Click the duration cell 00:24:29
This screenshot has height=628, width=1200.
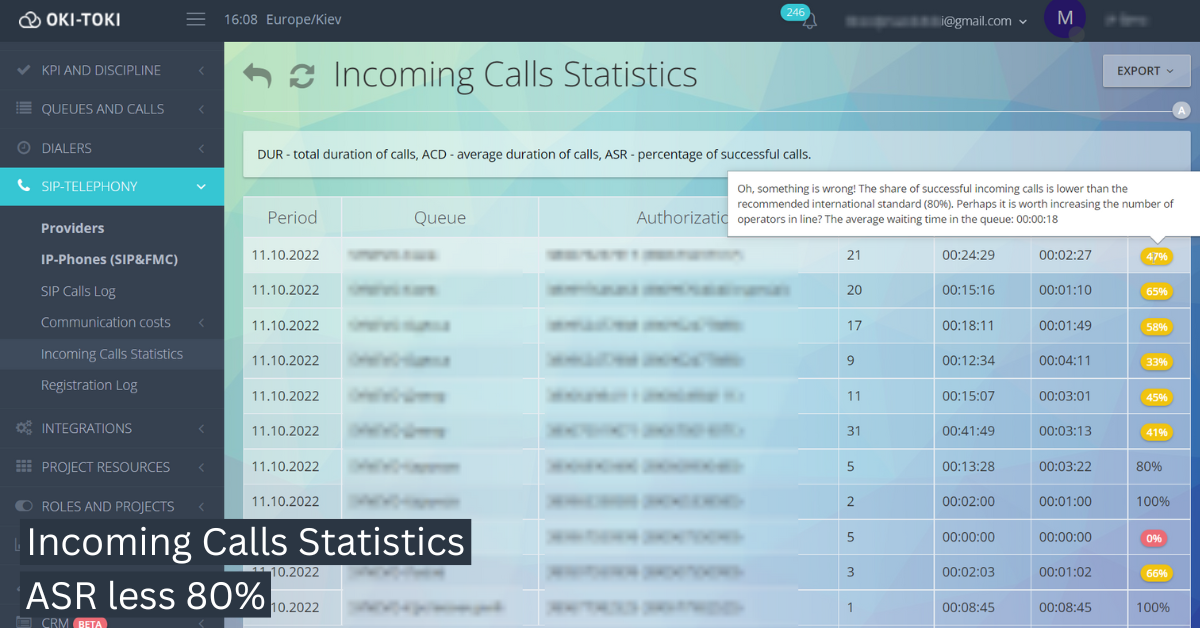click(x=968, y=255)
